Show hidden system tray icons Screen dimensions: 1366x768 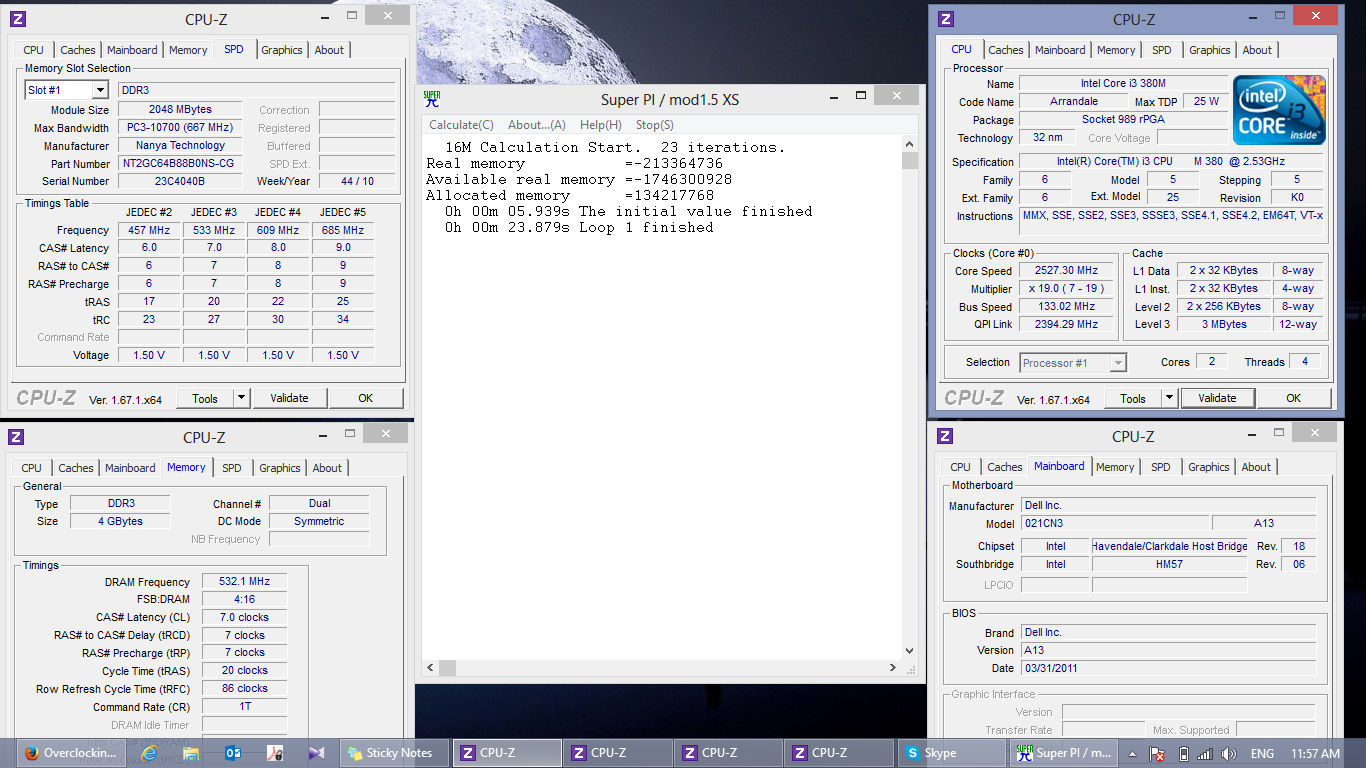pos(1133,754)
